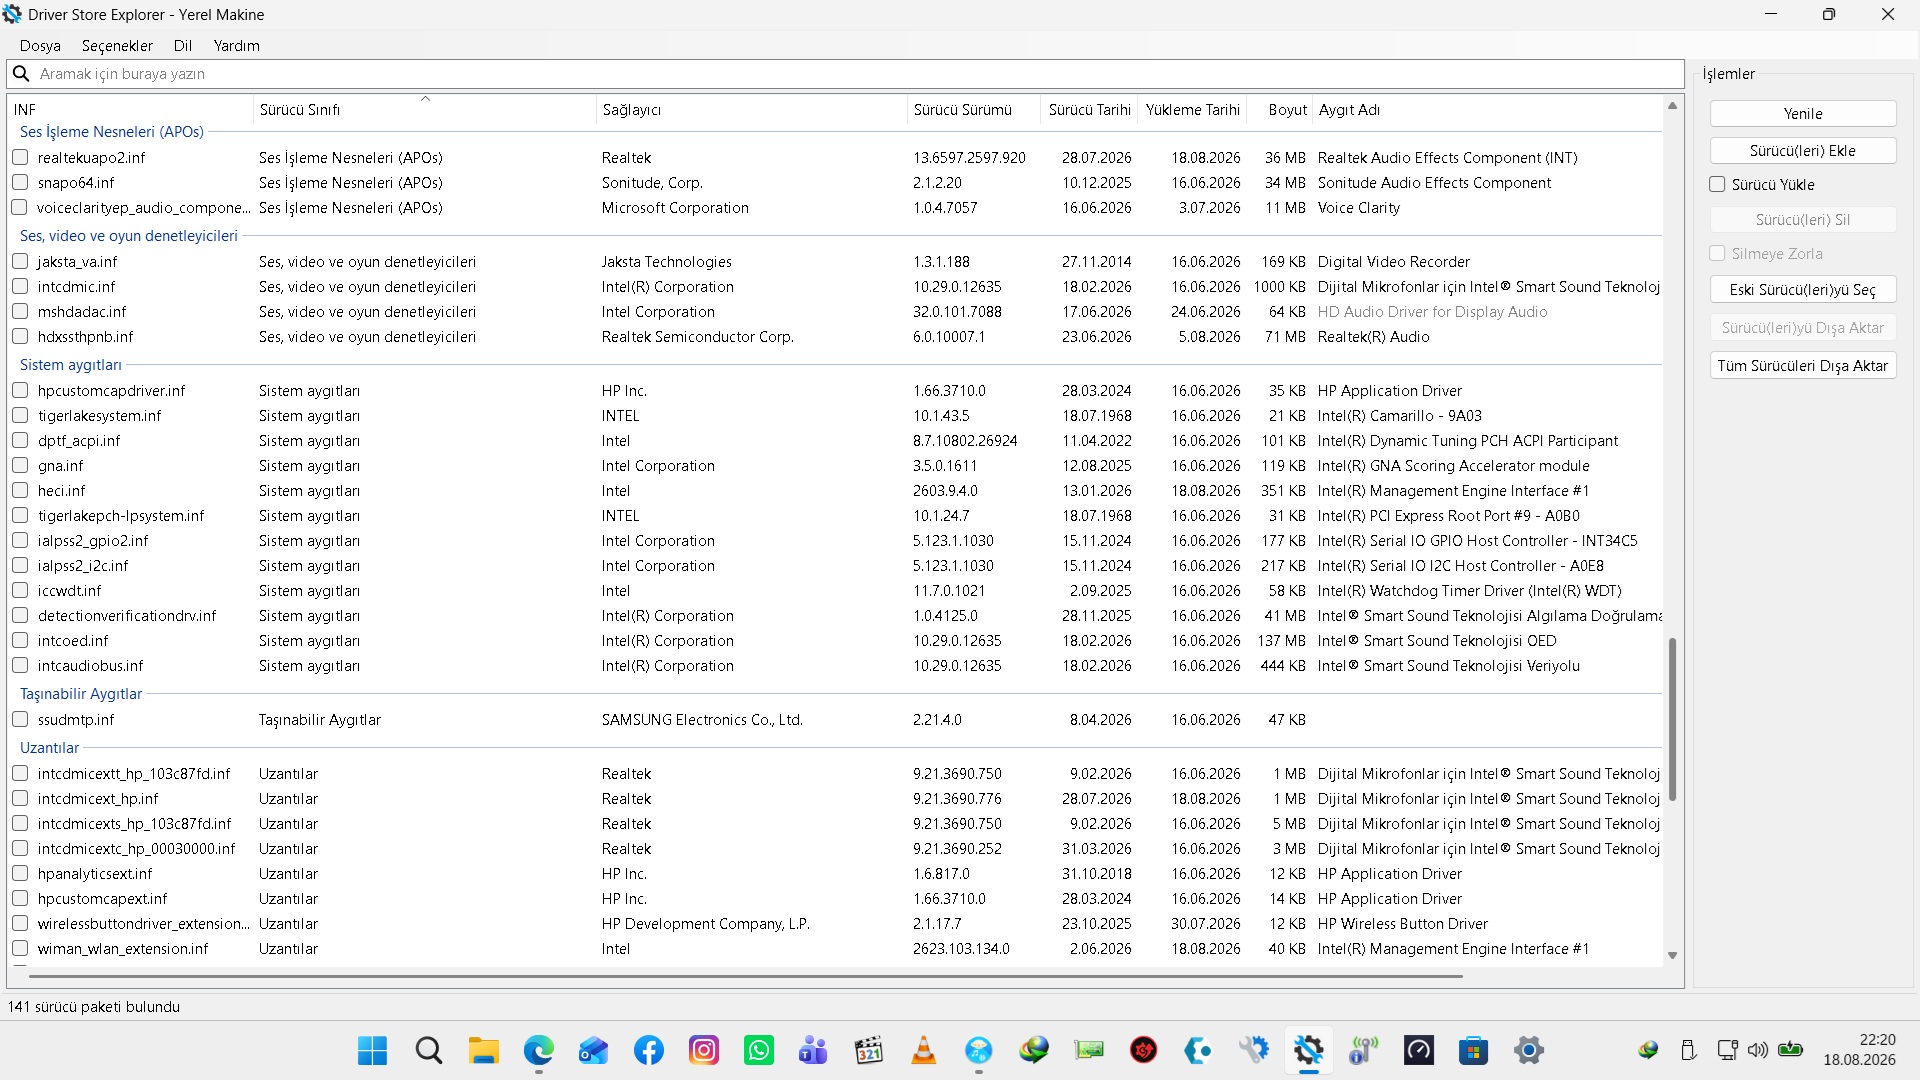The height and width of the screenshot is (1080, 1920).
Task: Launch File Explorer from the taskbar
Action: pyautogui.click(x=484, y=1050)
